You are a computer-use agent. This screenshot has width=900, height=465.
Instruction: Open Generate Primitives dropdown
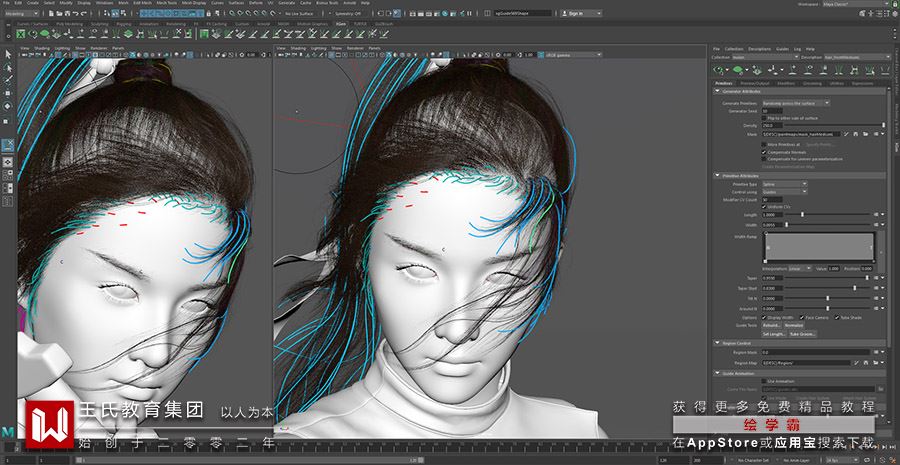click(796, 103)
